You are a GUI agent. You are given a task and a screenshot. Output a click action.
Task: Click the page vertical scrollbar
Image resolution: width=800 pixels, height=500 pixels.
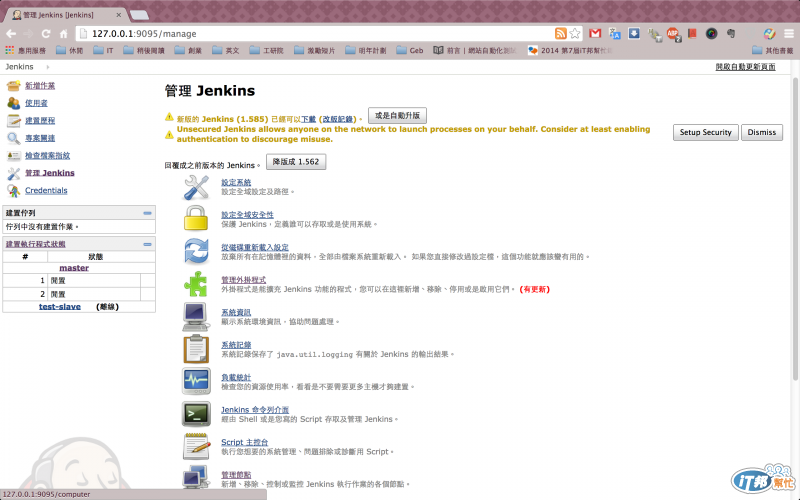point(795,229)
